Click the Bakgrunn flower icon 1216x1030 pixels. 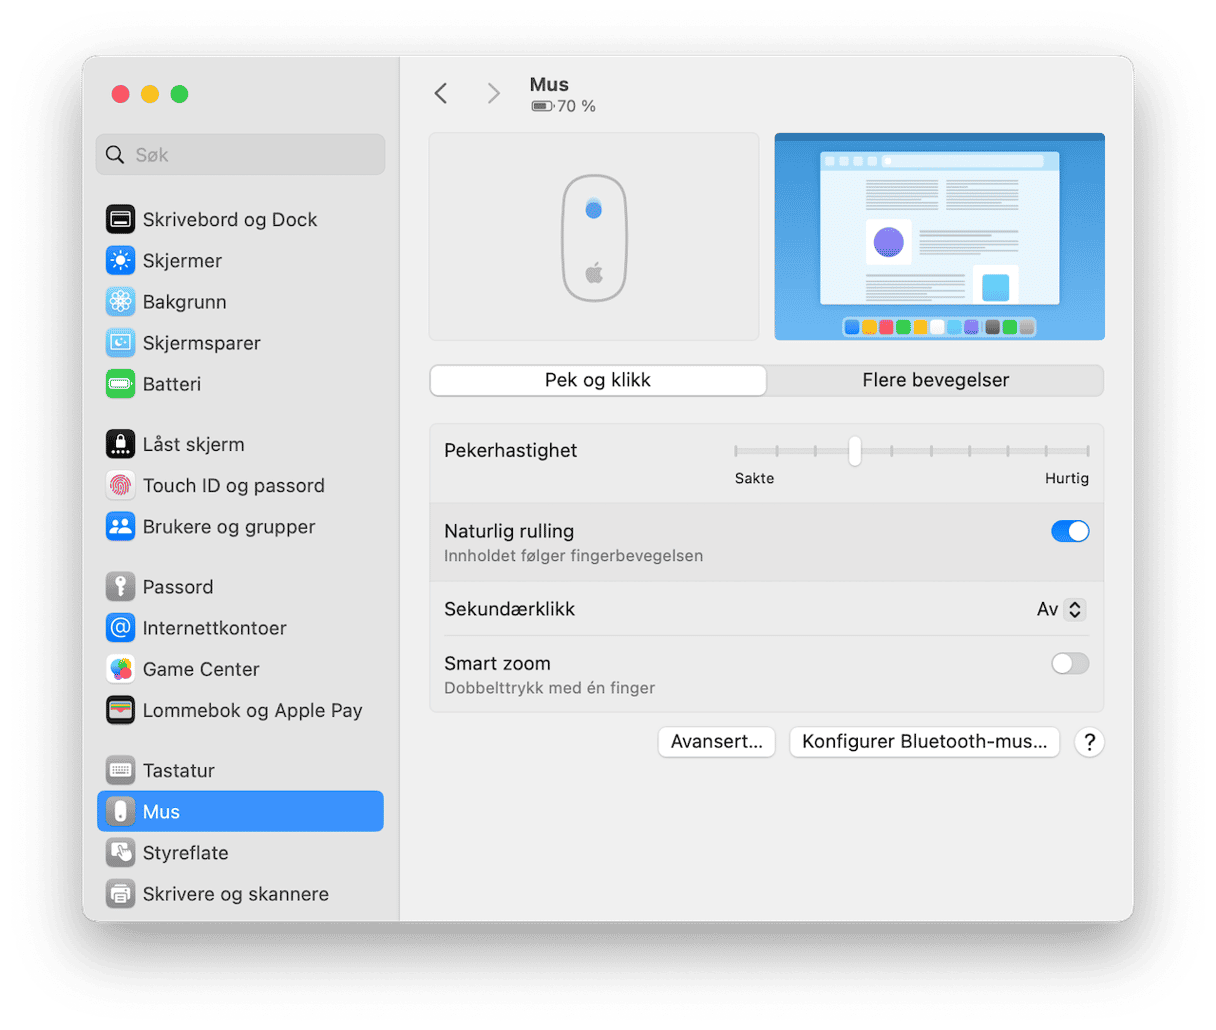pos(120,301)
